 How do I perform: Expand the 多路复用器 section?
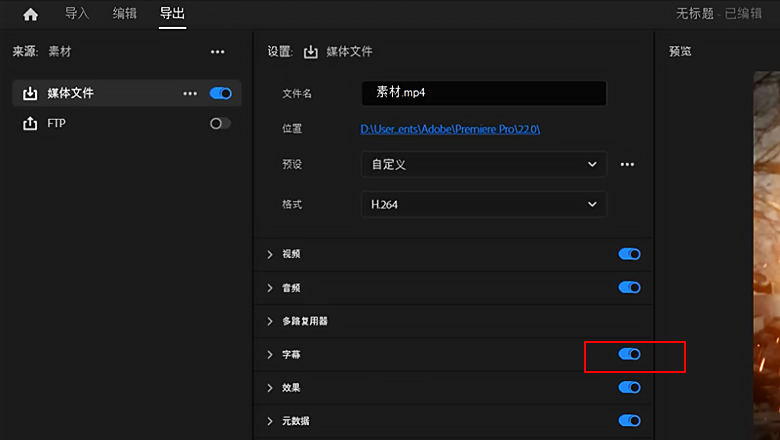click(x=270, y=321)
